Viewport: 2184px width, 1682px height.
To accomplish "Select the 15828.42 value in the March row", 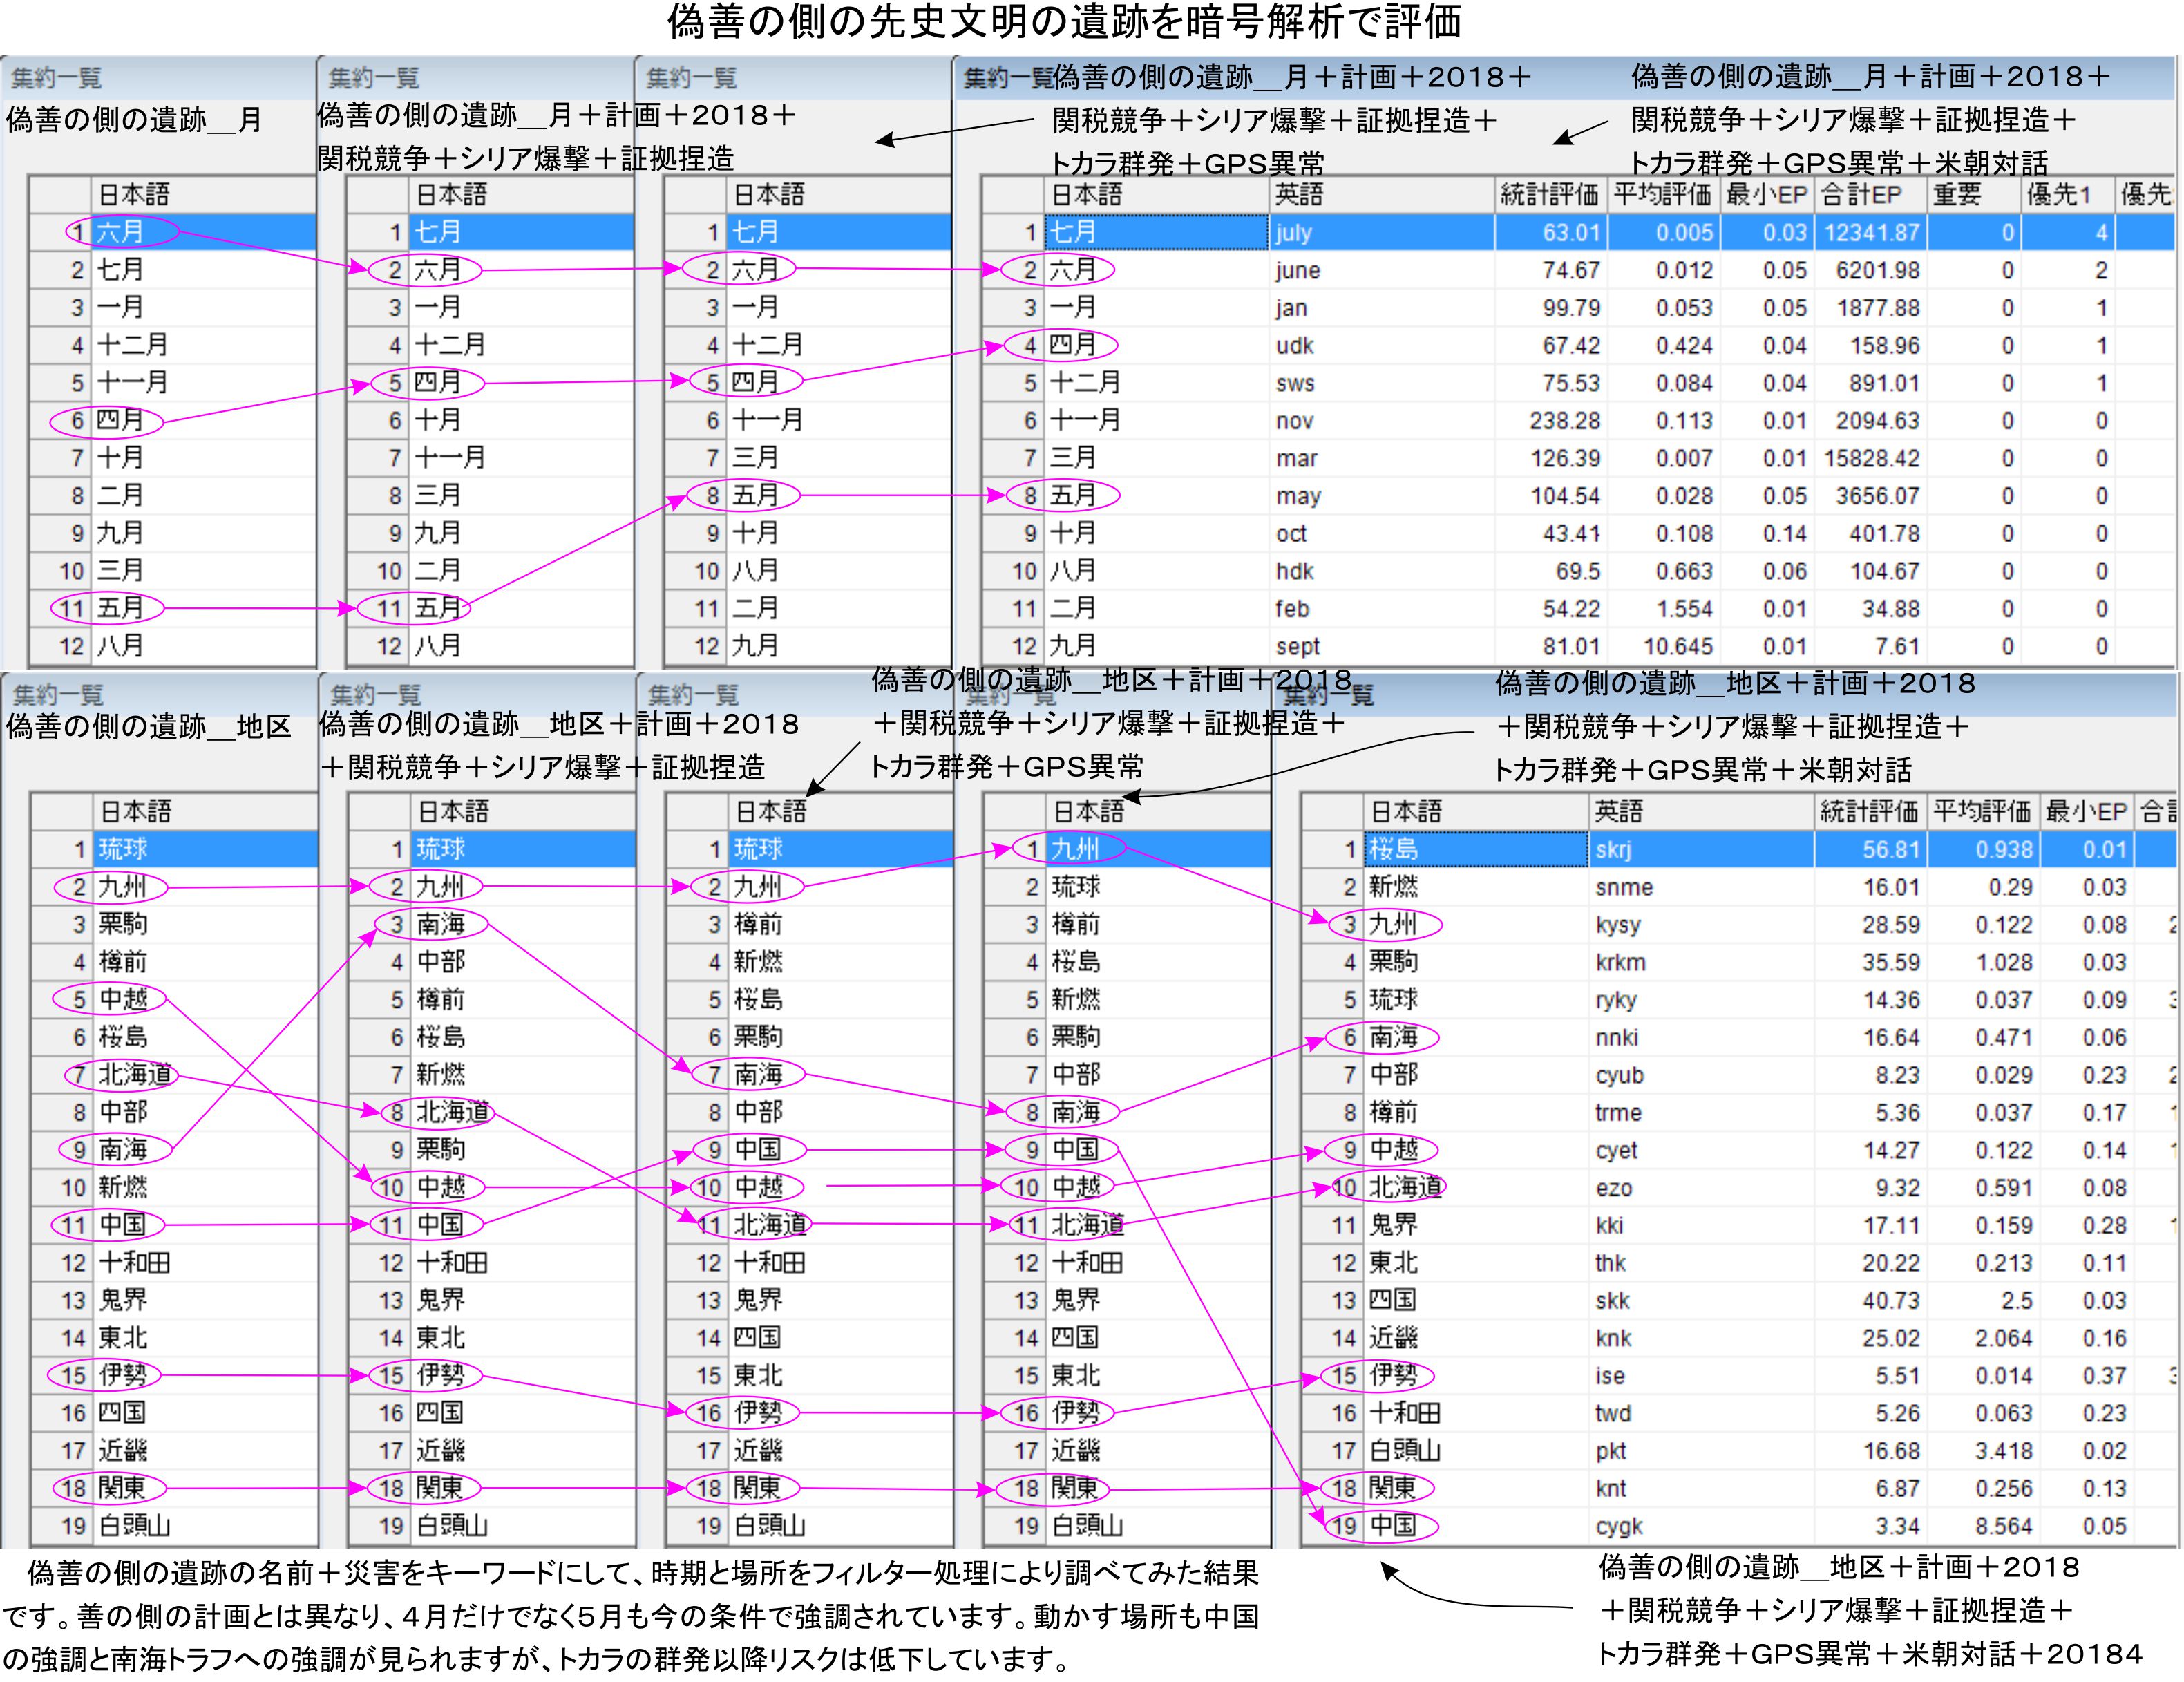I will [x=1871, y=458].
